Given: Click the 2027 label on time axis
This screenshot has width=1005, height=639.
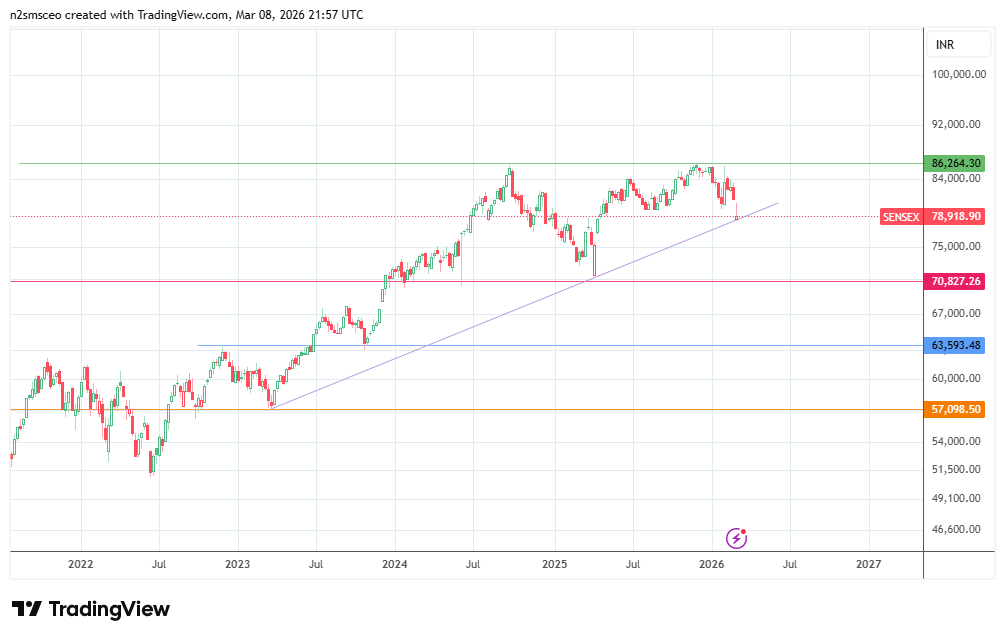Looking at the screenshot, I should (x=868, y=565).
